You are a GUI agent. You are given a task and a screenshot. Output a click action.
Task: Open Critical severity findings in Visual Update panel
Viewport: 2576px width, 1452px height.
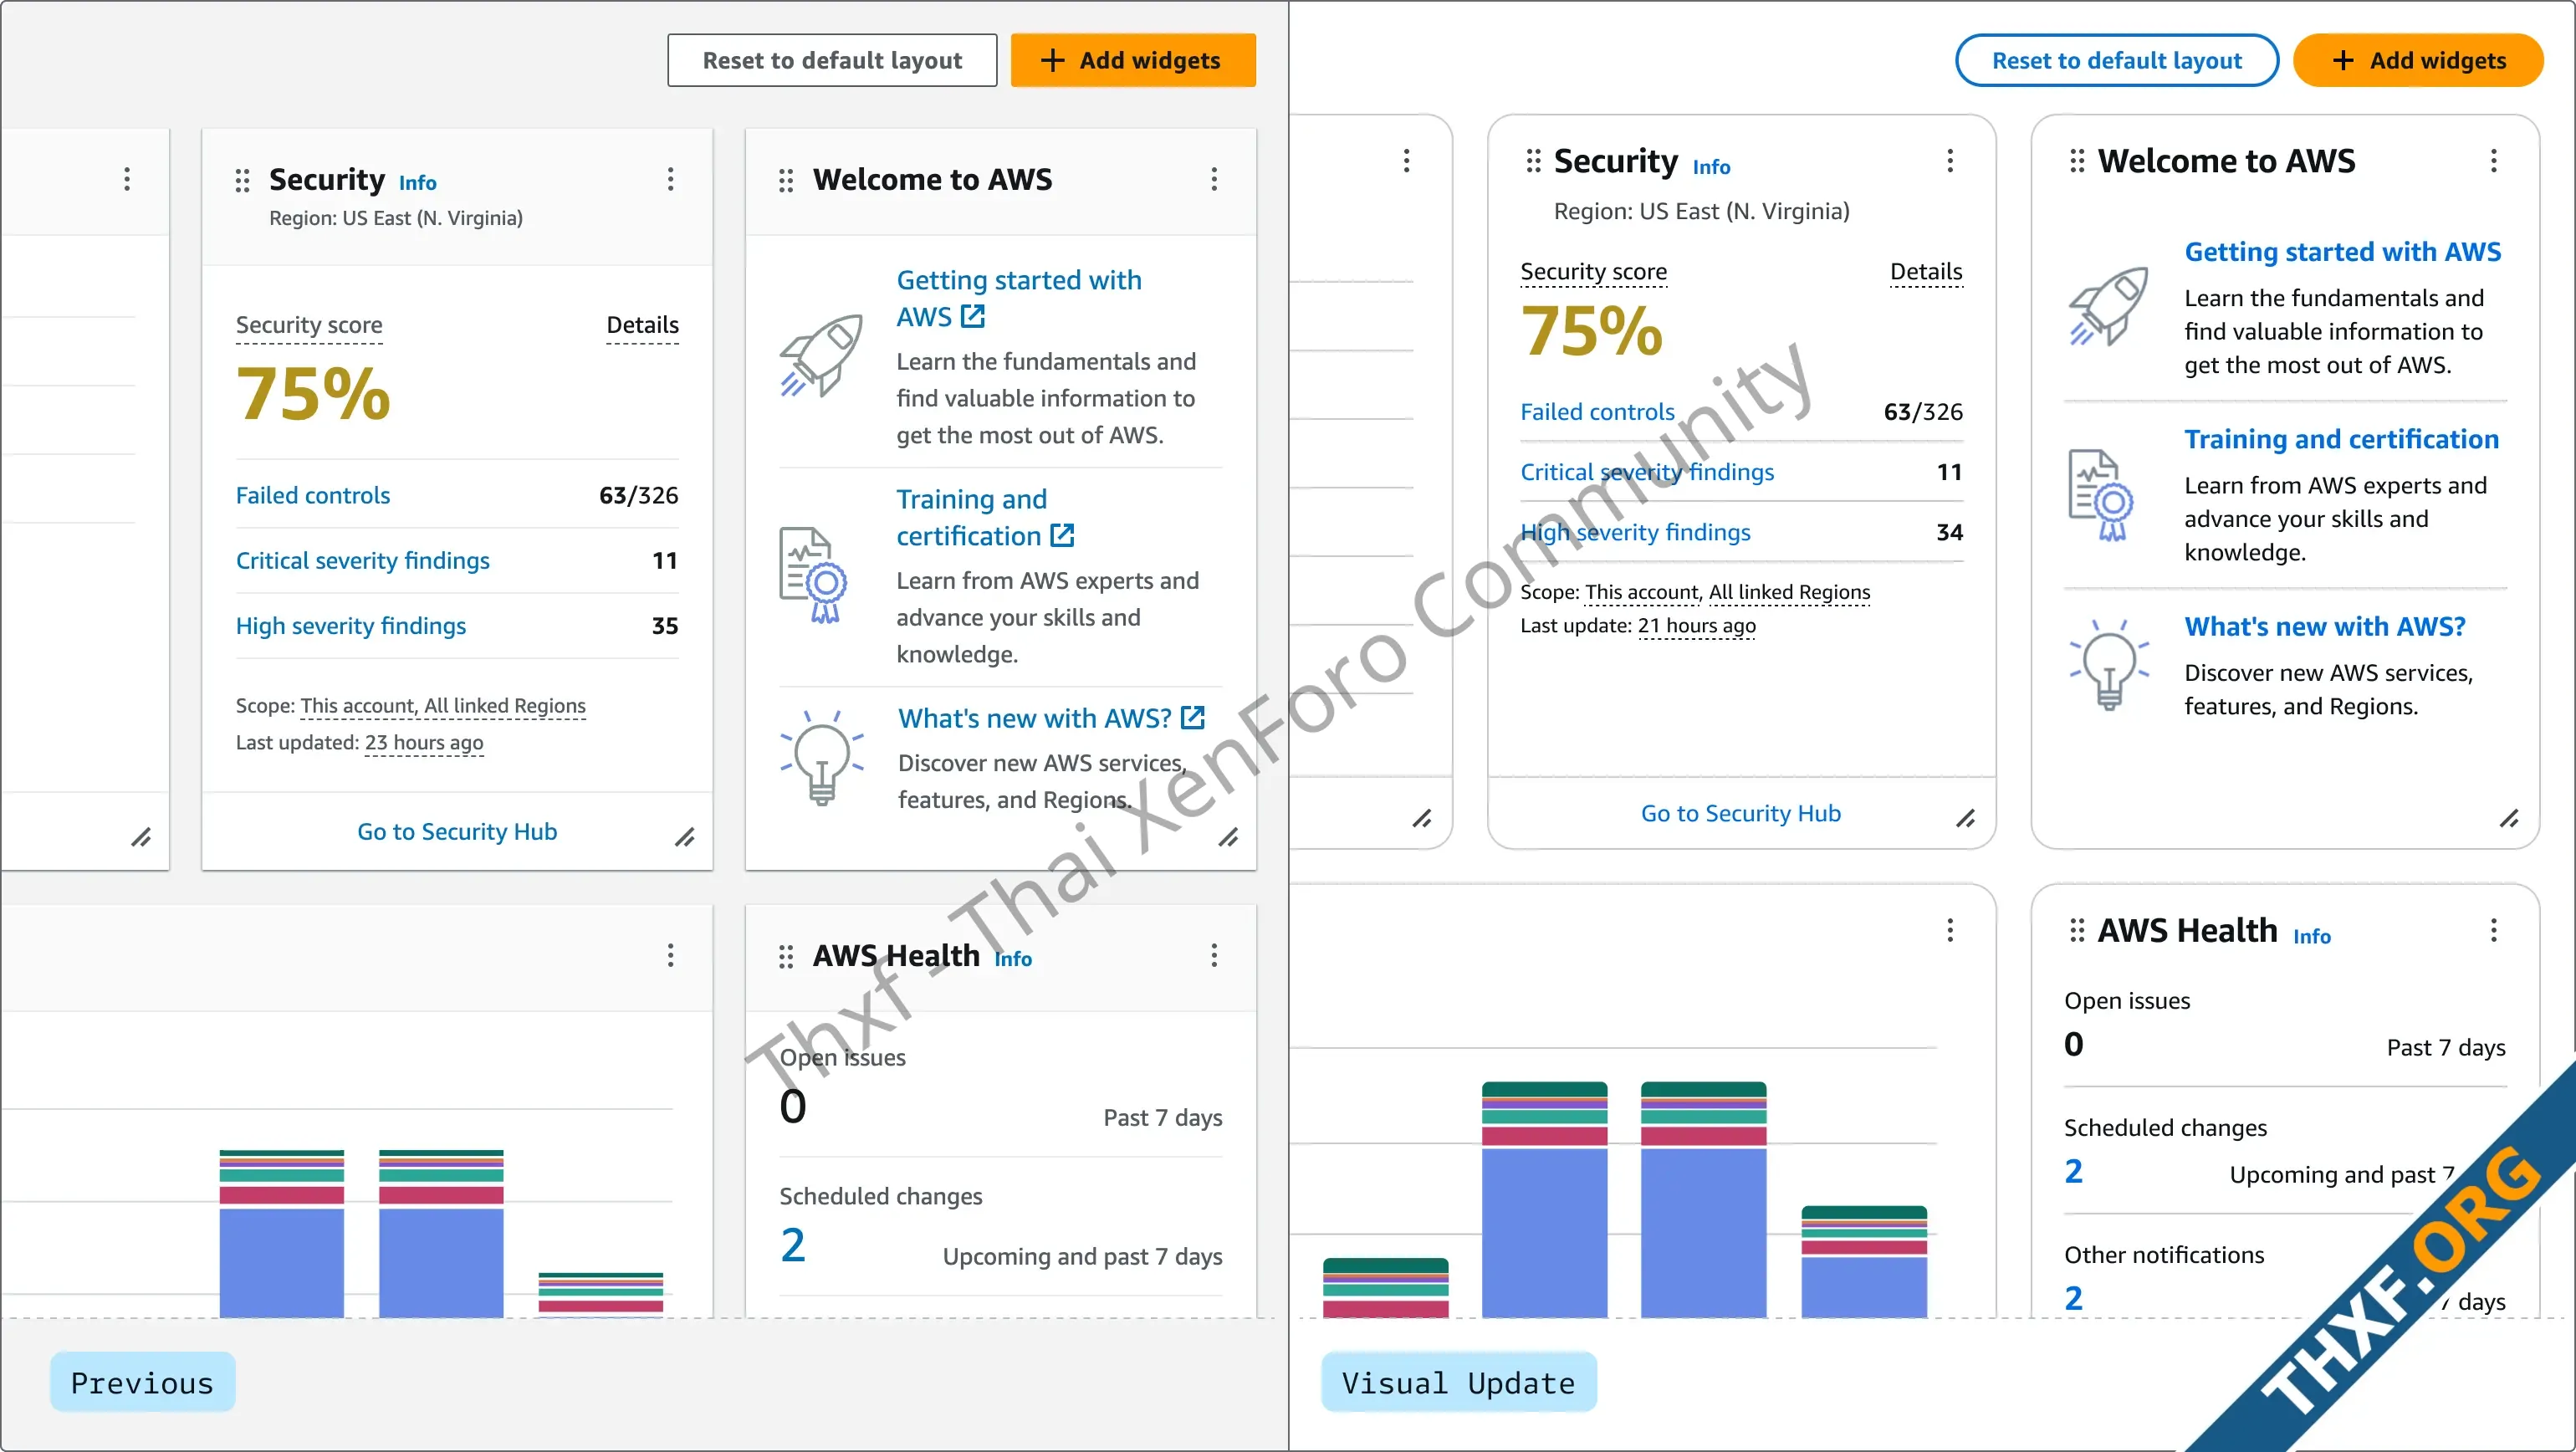pyautogui.click(x=1647, y=472)
